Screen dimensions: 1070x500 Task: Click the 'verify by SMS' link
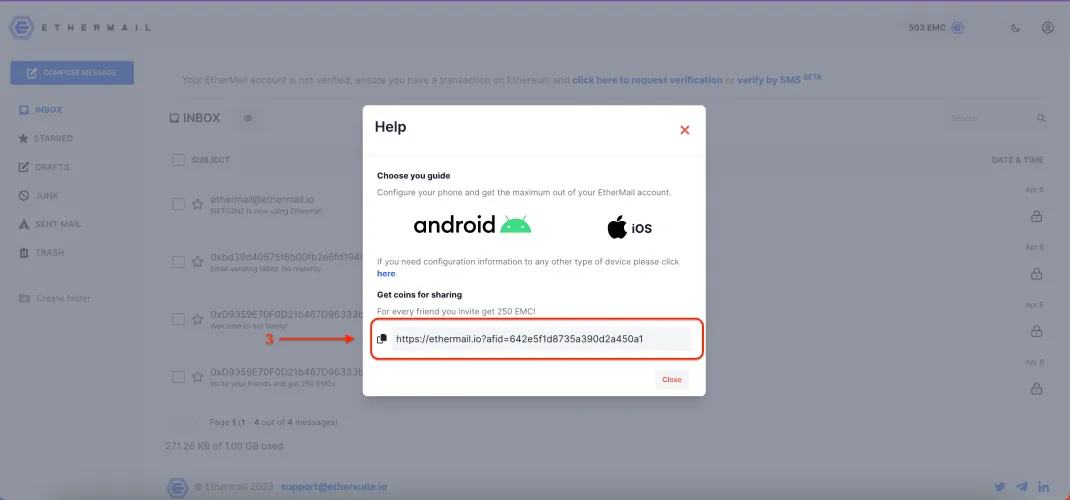click(x=770, y=80)
